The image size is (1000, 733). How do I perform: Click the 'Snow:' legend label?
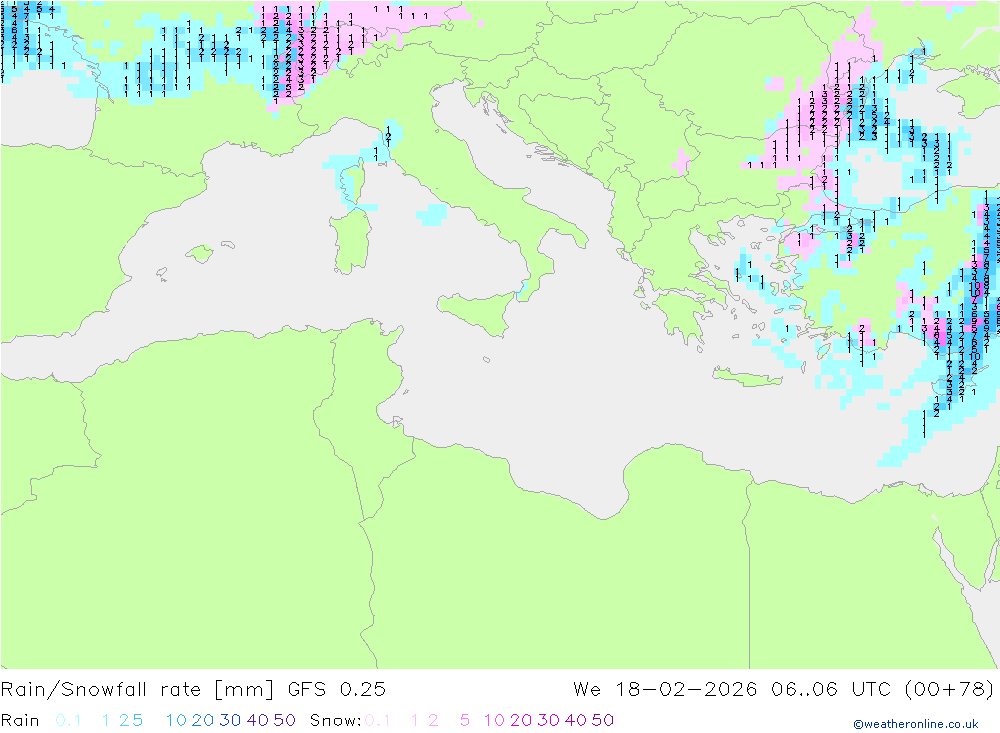tap(335, 720)
